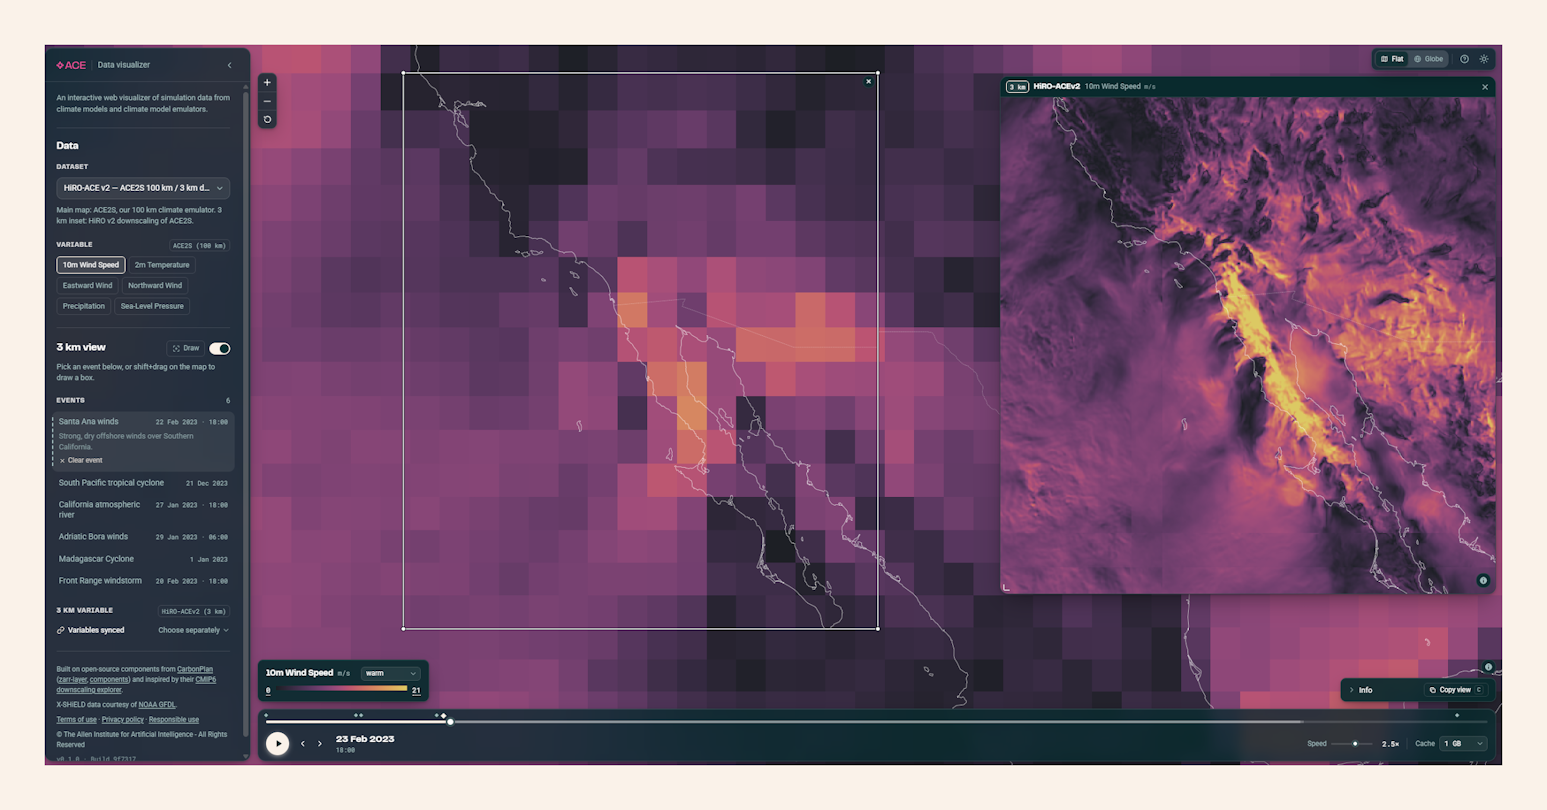
Task: Toggle the 3 km view switch
Action: [219, 348]
